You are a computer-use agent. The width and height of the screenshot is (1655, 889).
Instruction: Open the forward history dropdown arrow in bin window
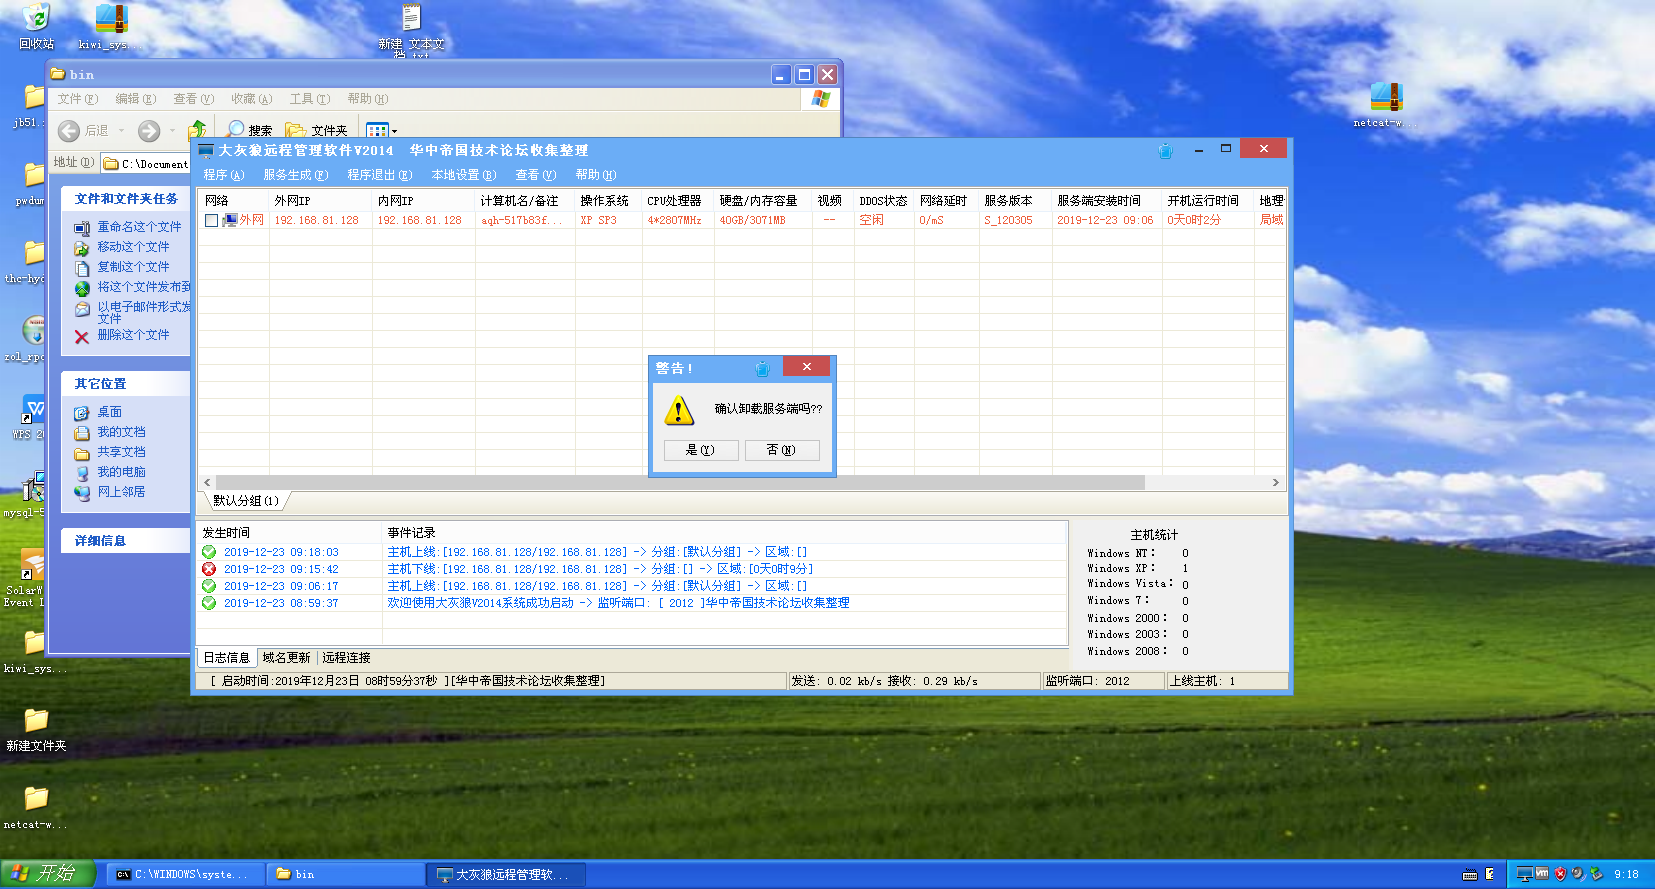point(172,131)
